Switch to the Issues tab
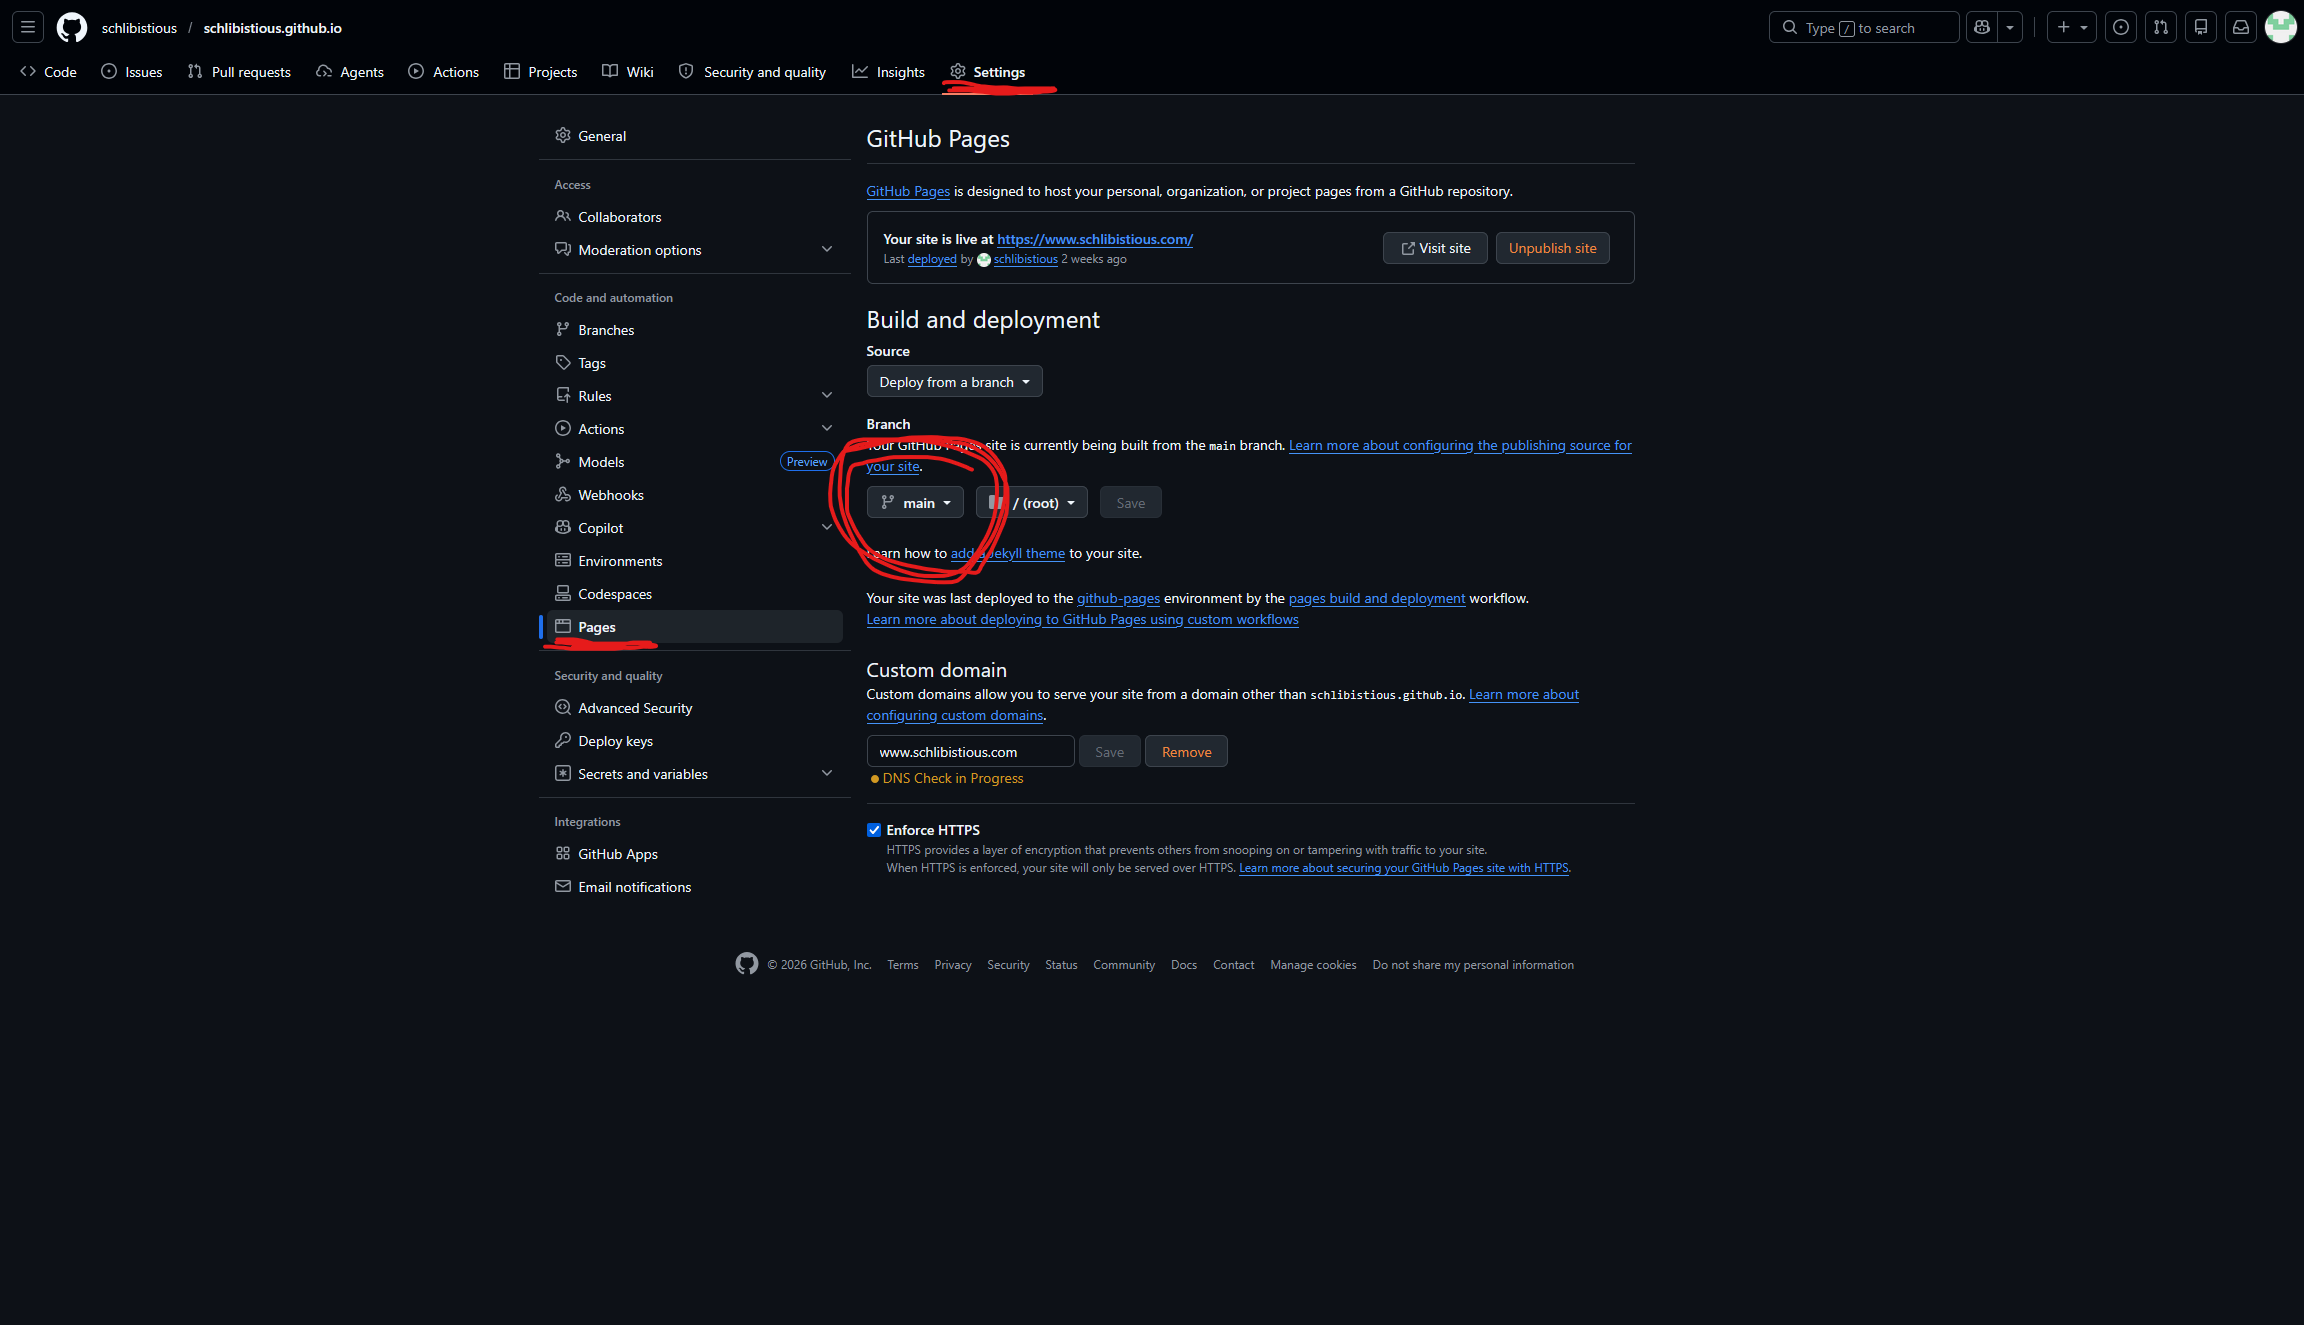The width and height of the screenshot is (2304, 1325). [x=132, y=71]
